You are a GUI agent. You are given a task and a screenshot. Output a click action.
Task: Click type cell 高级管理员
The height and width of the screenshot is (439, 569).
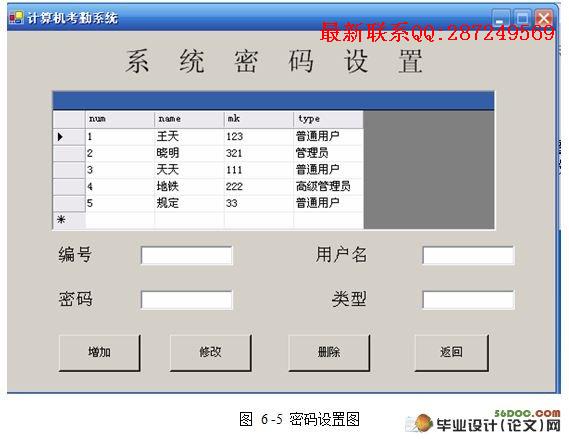click(x=328, y=187)
